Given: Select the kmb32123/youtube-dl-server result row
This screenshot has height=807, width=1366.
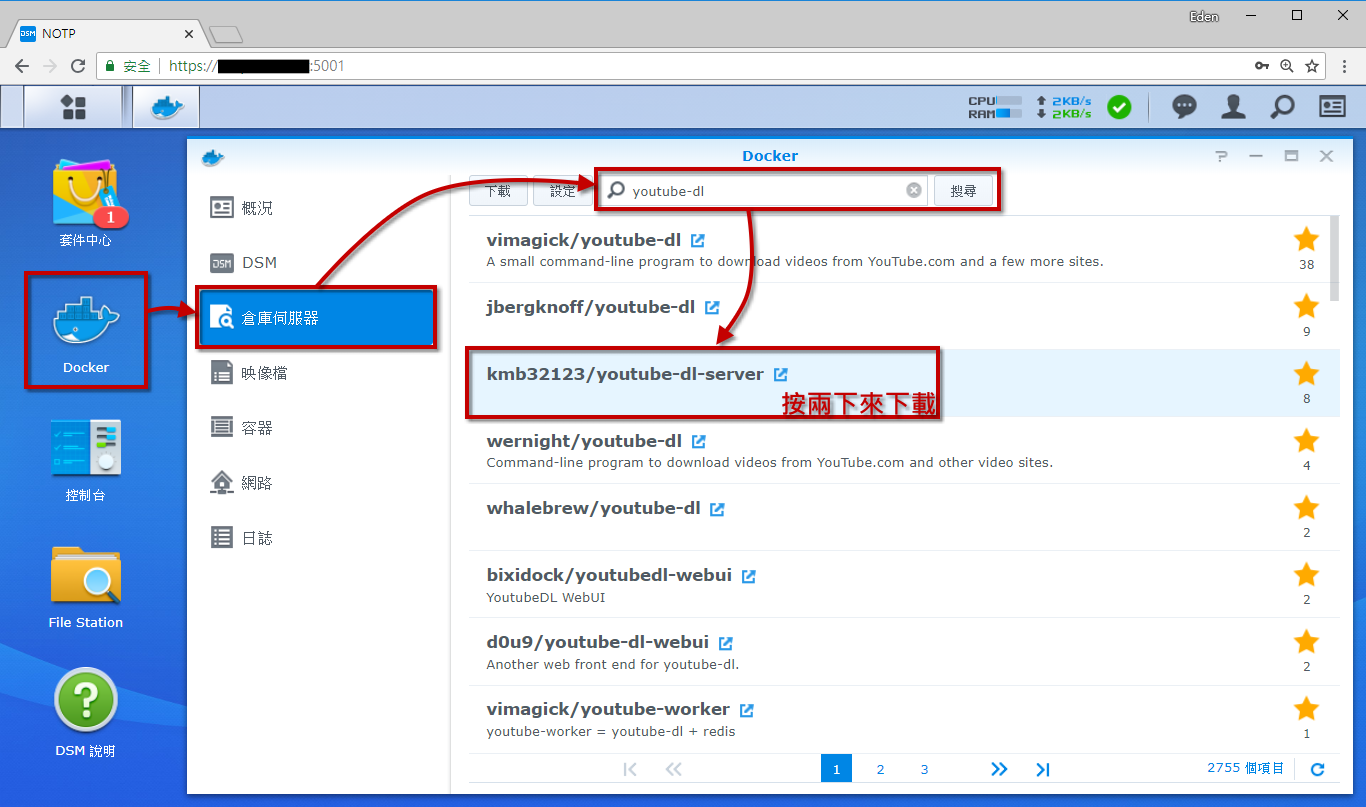Looking at the screenshot, I should point(904,383).
